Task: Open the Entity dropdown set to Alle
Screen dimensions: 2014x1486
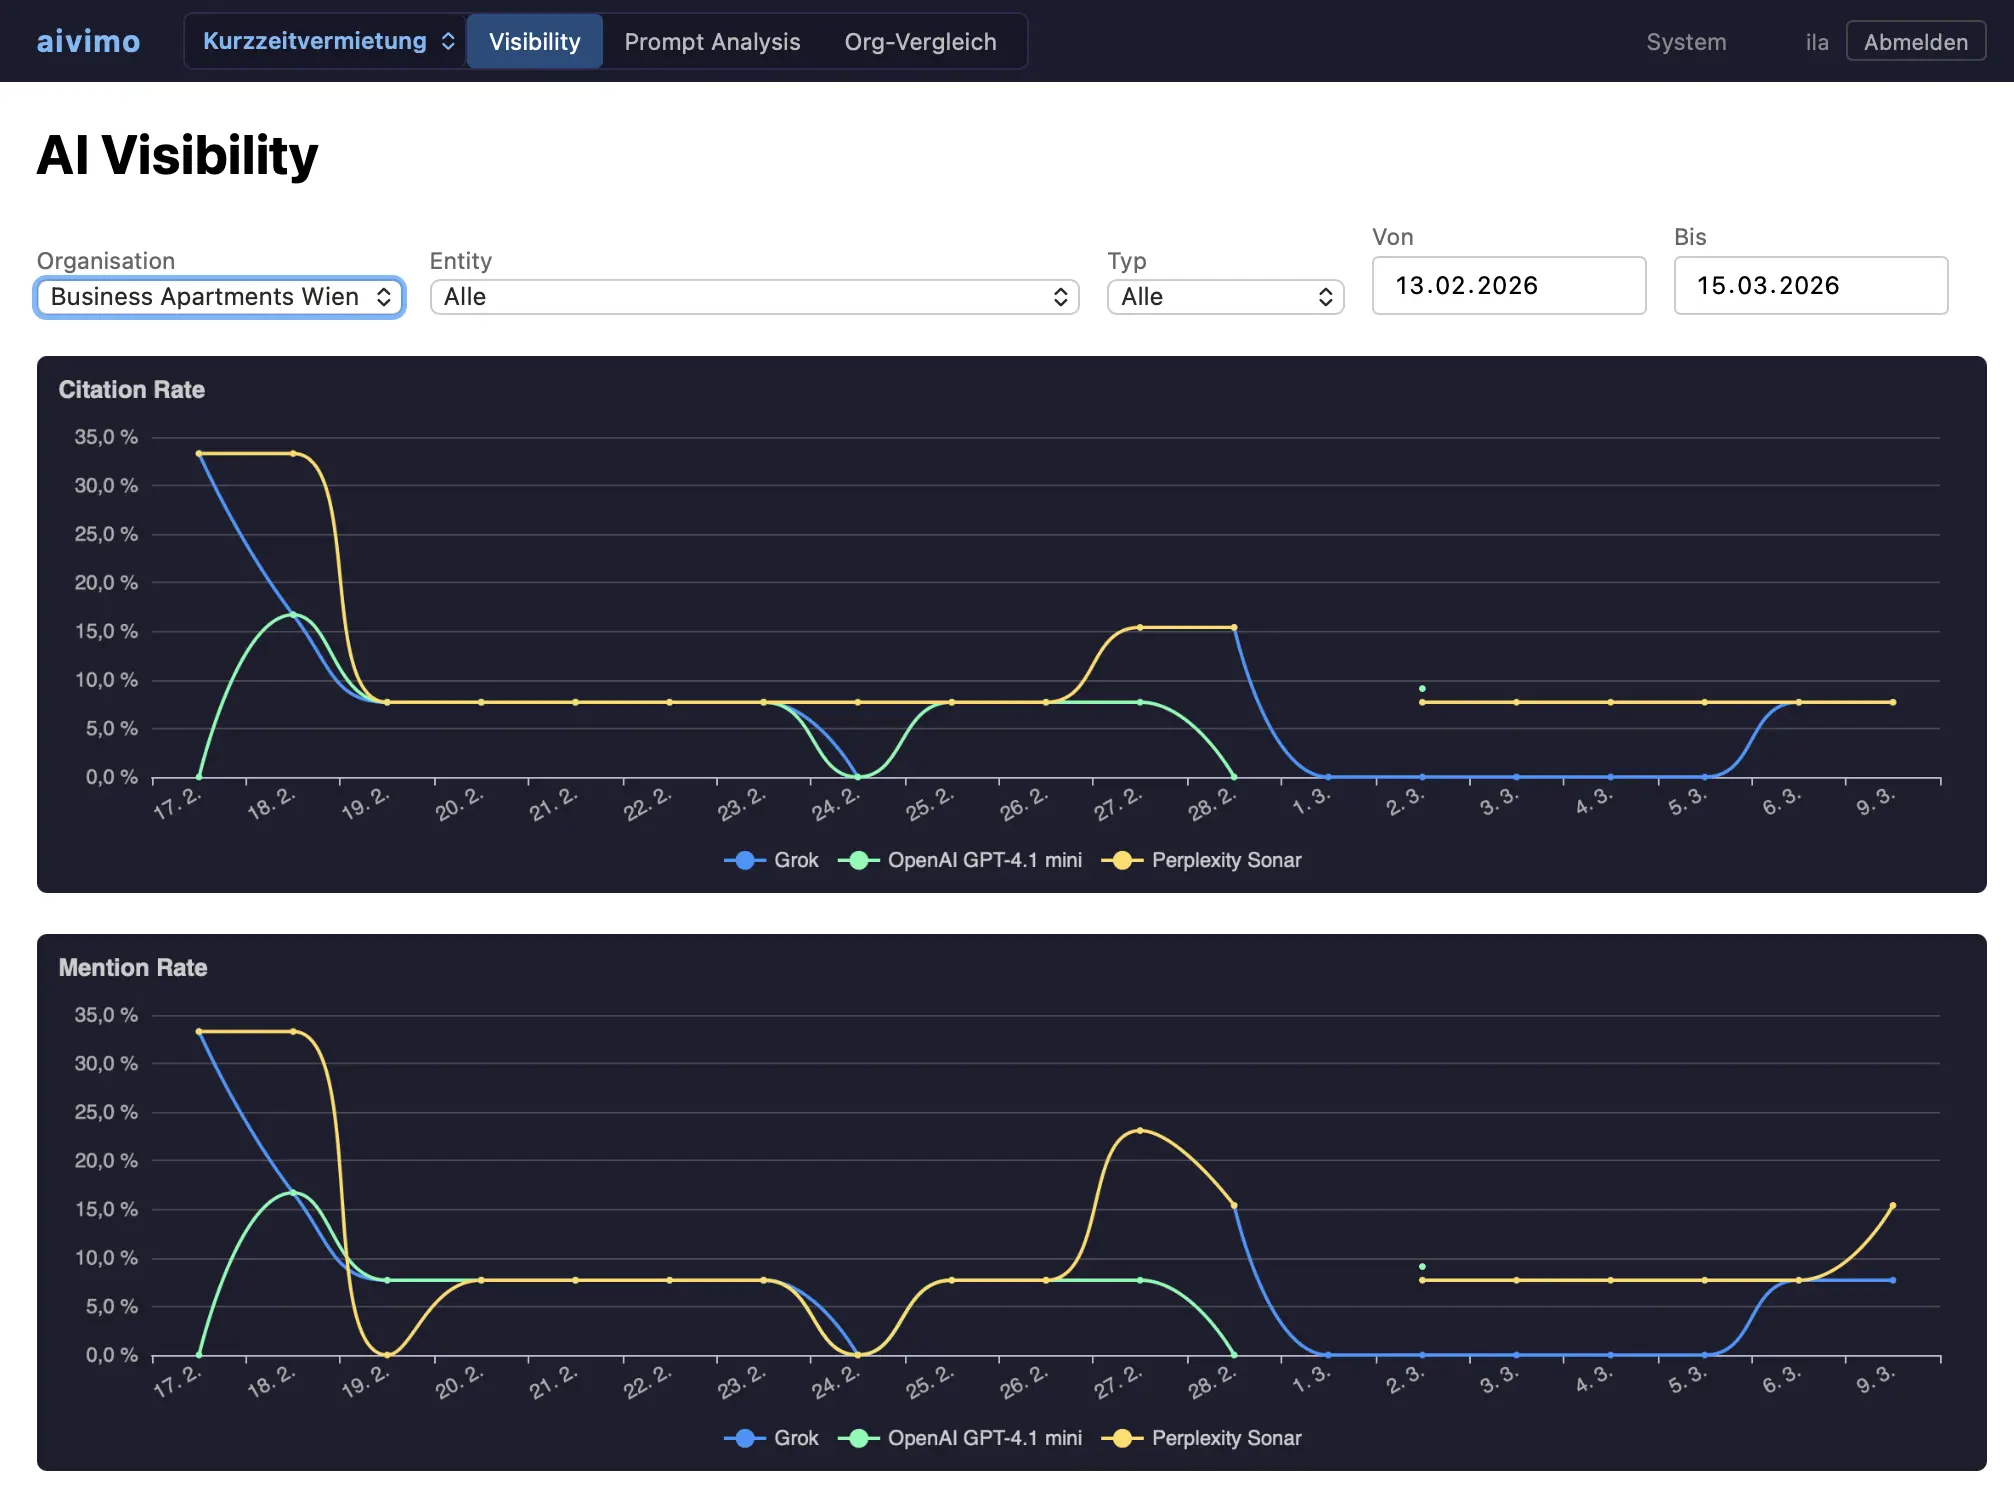Action: coord(753,296)
